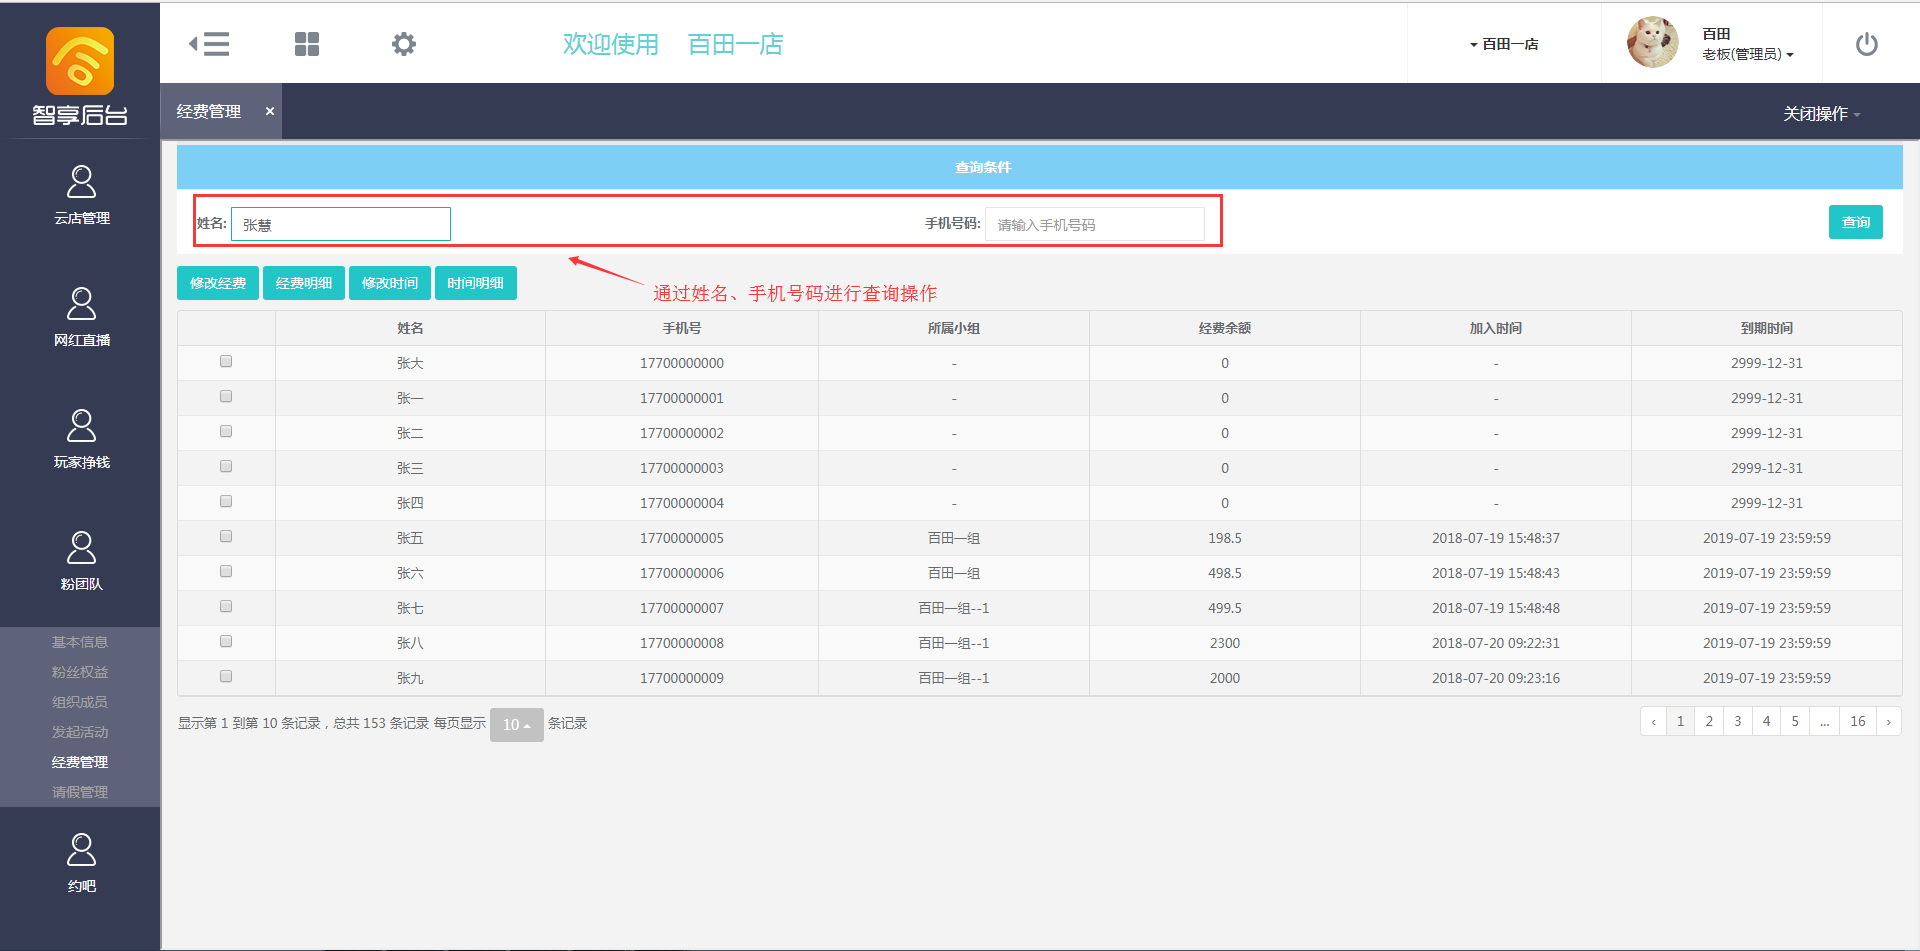The image size is (1920, 951).
Task: Open the 关闭操作 dropdown
Action: coord(1822,114)
